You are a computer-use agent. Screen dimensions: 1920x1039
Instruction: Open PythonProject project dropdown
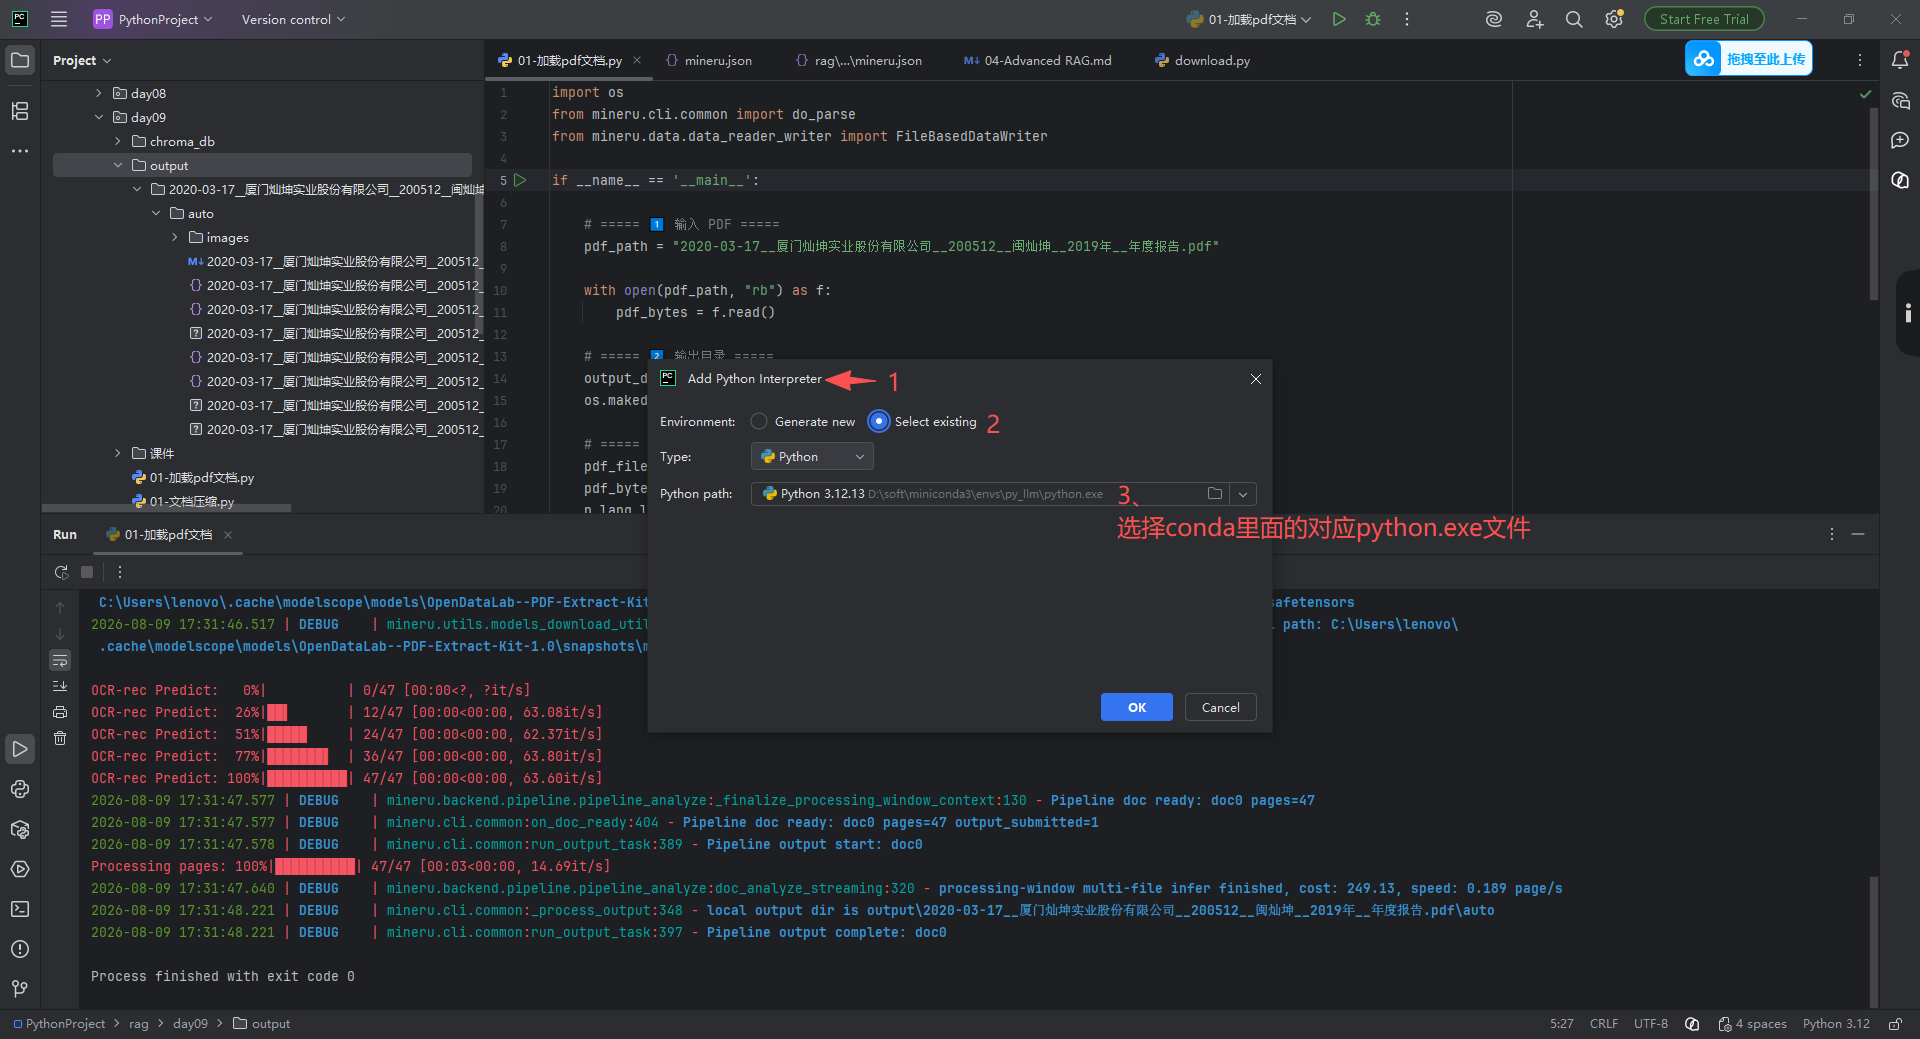click(x=152, y=19)
